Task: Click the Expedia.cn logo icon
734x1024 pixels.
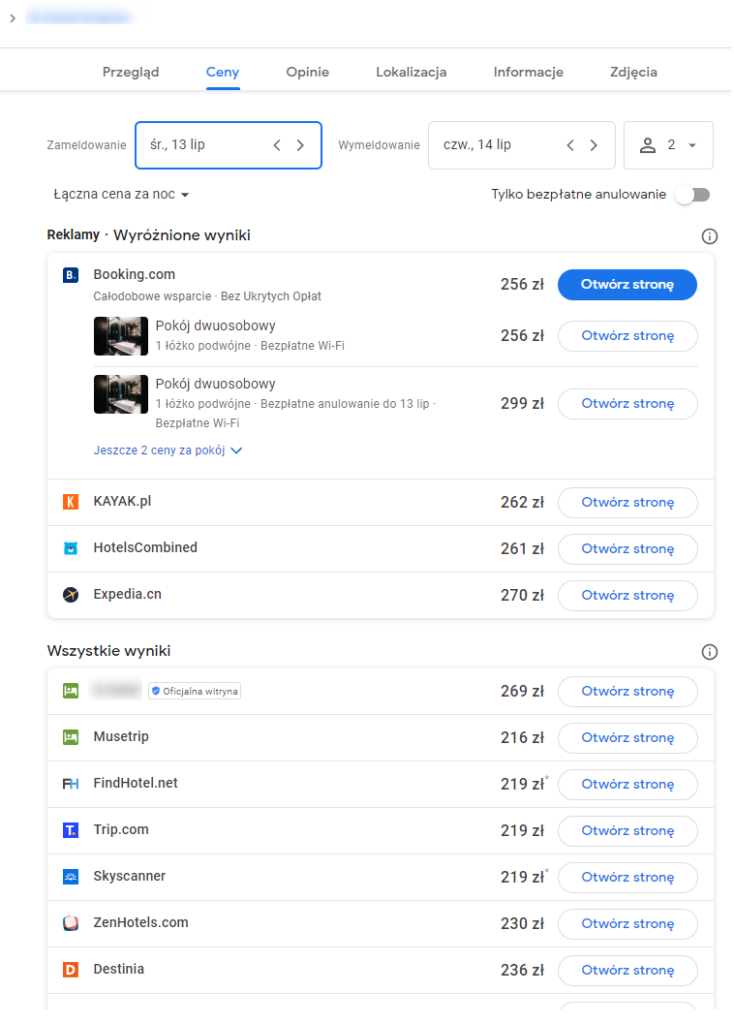Action: 71,594
